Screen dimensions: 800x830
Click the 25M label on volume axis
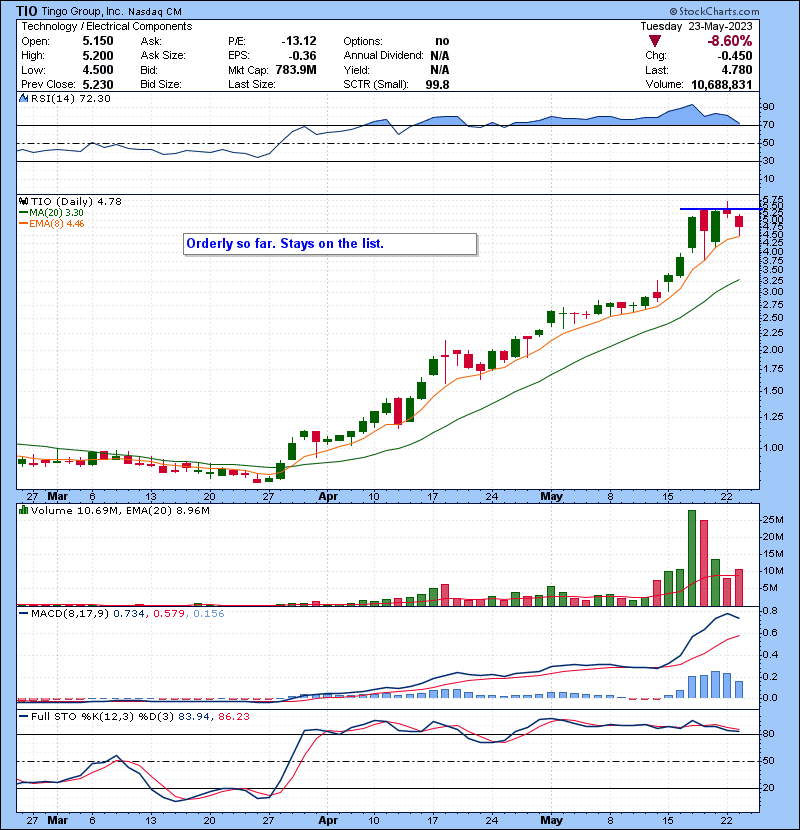click(773, 520)
